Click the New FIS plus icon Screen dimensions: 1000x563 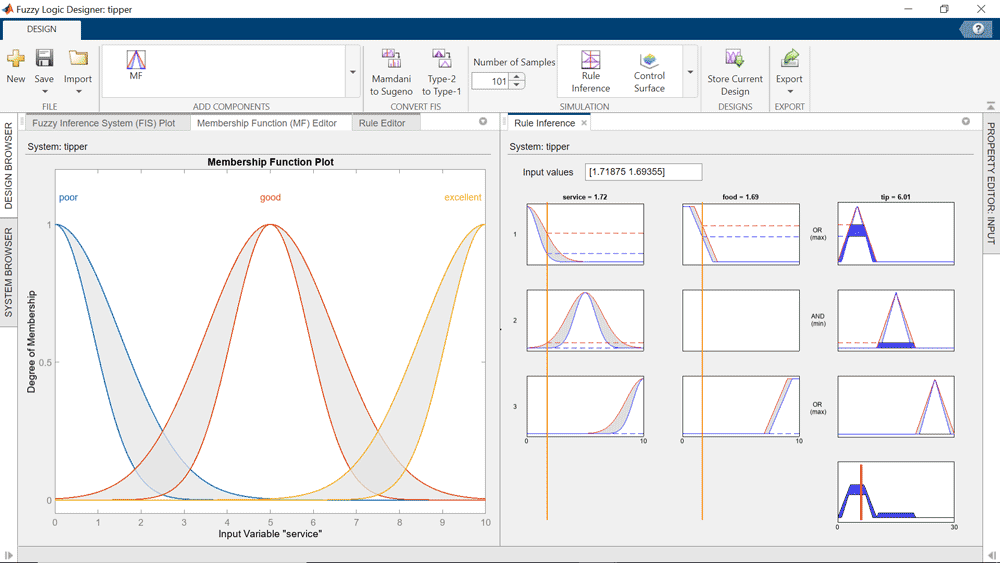[16, 59]
